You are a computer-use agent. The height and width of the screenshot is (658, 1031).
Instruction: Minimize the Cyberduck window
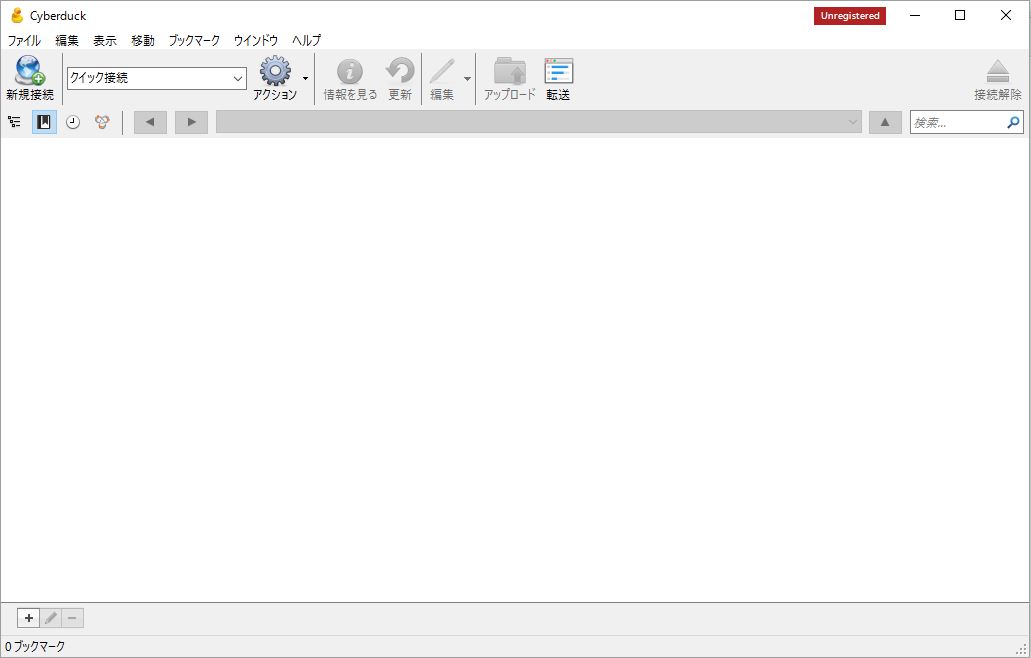tap(915, 15)
